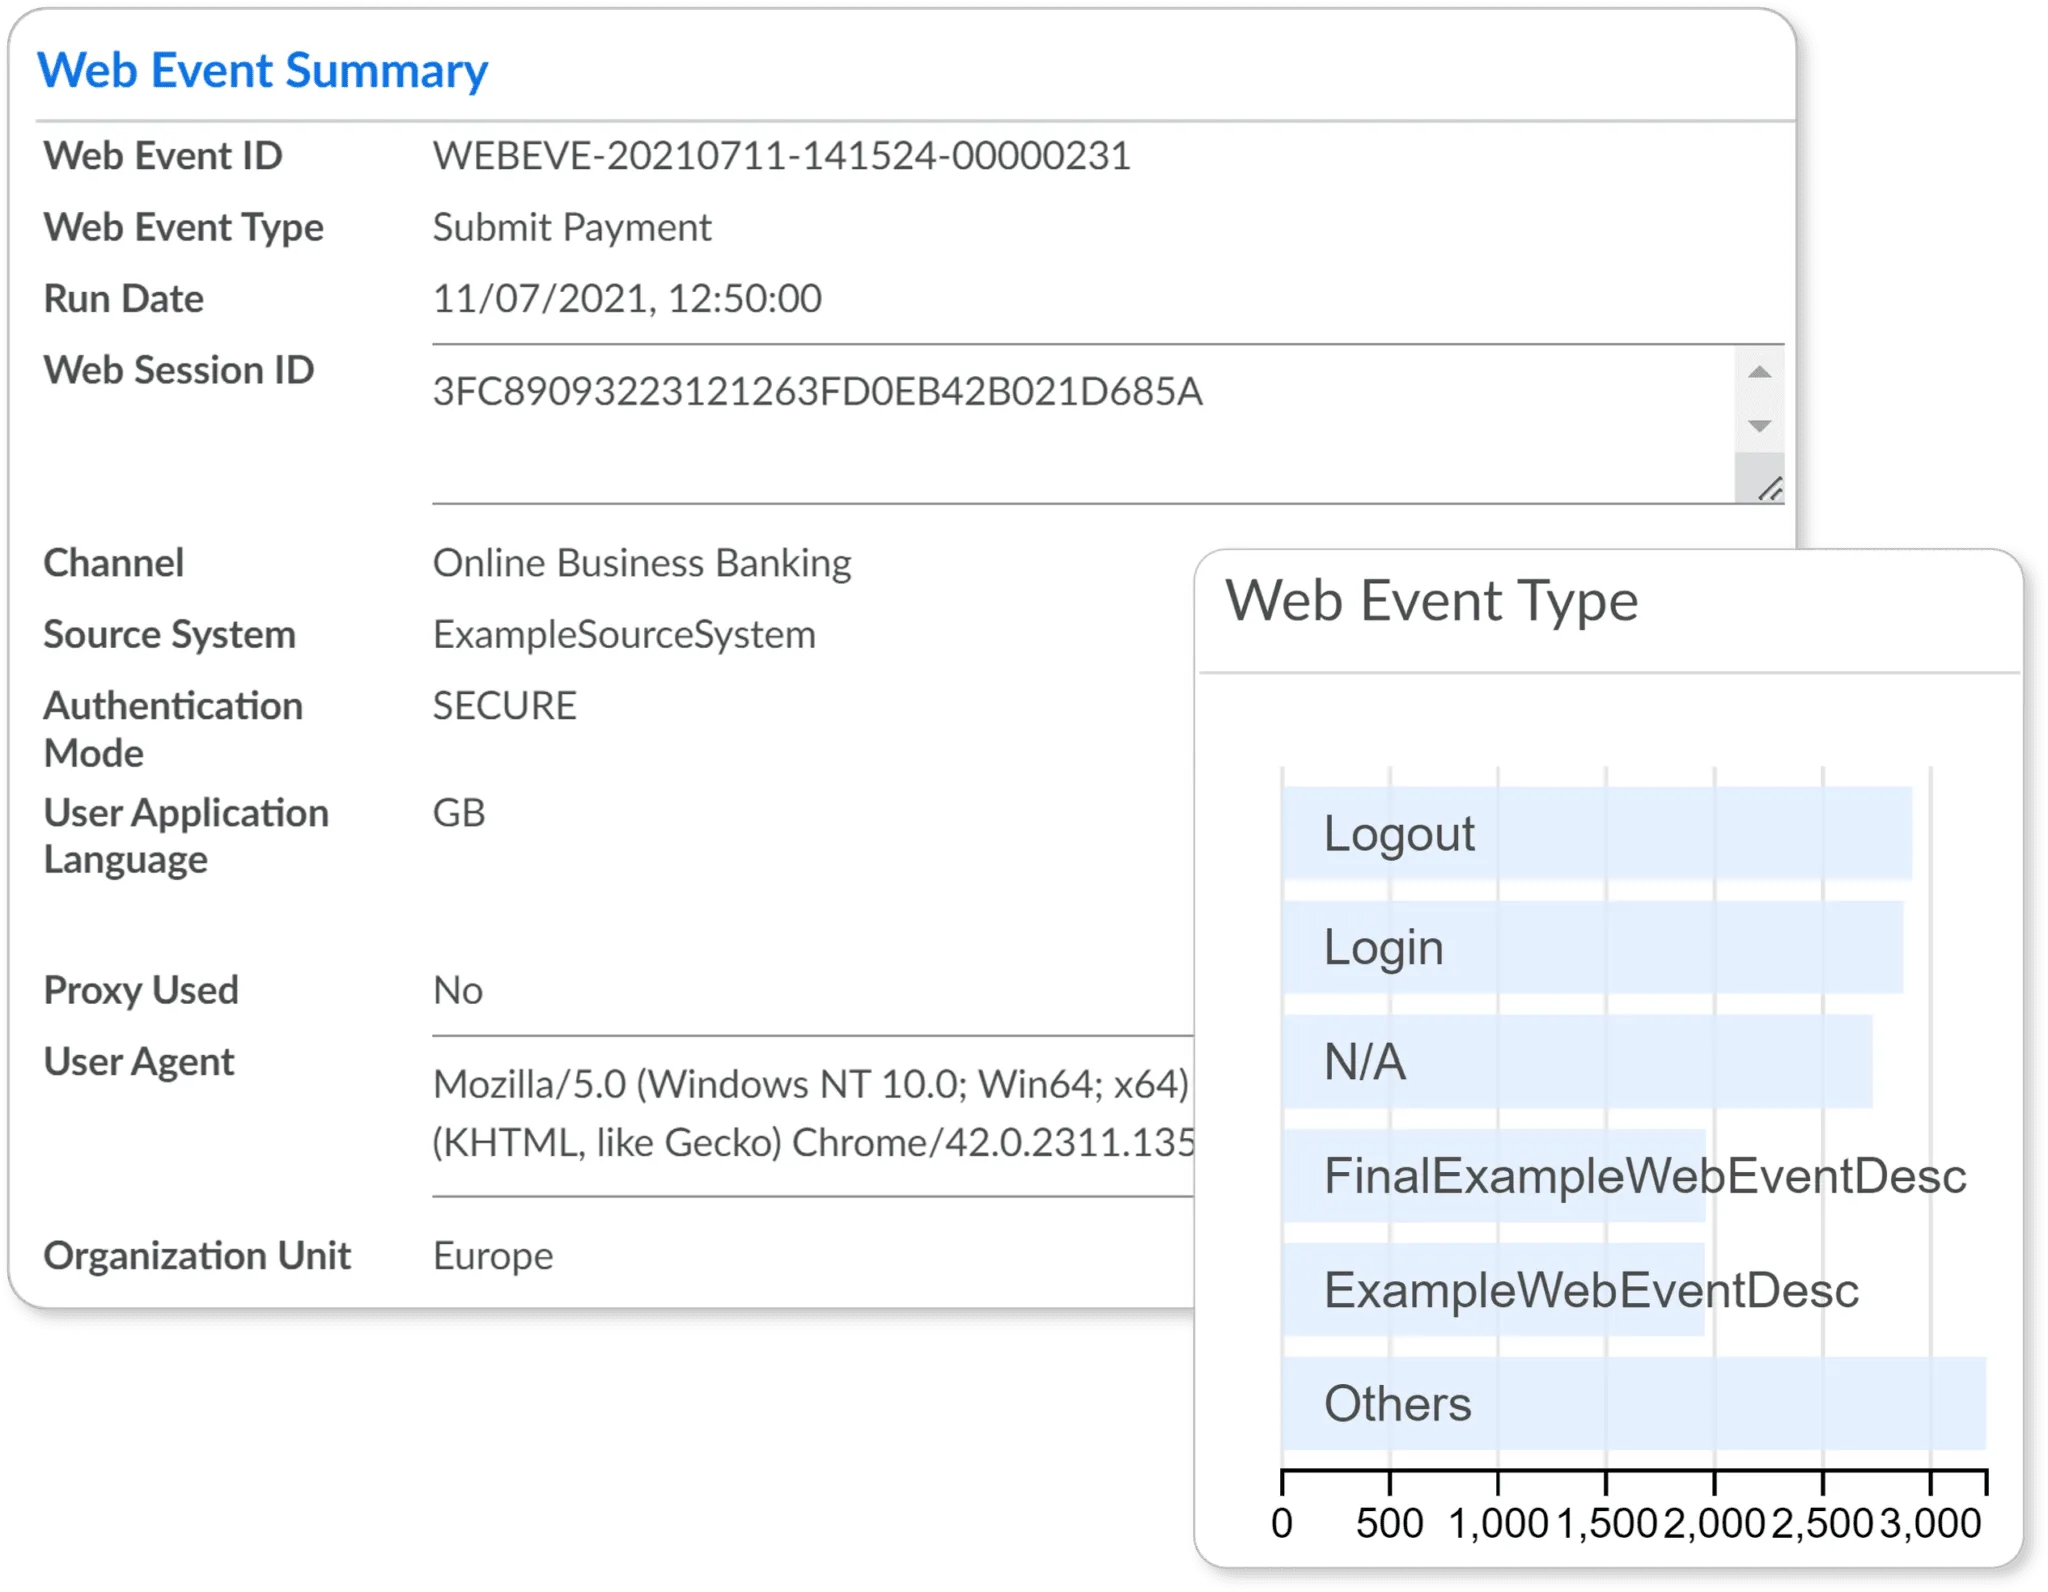
Task: Click the Organization Unit field label
Action: [196, 1256]
